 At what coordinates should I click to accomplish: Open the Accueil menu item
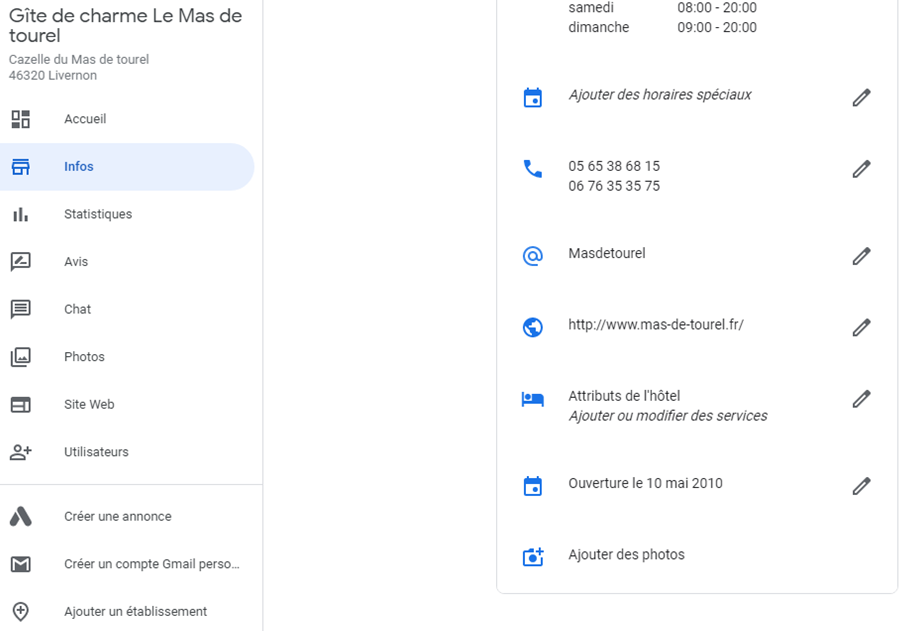click(127, 119)
